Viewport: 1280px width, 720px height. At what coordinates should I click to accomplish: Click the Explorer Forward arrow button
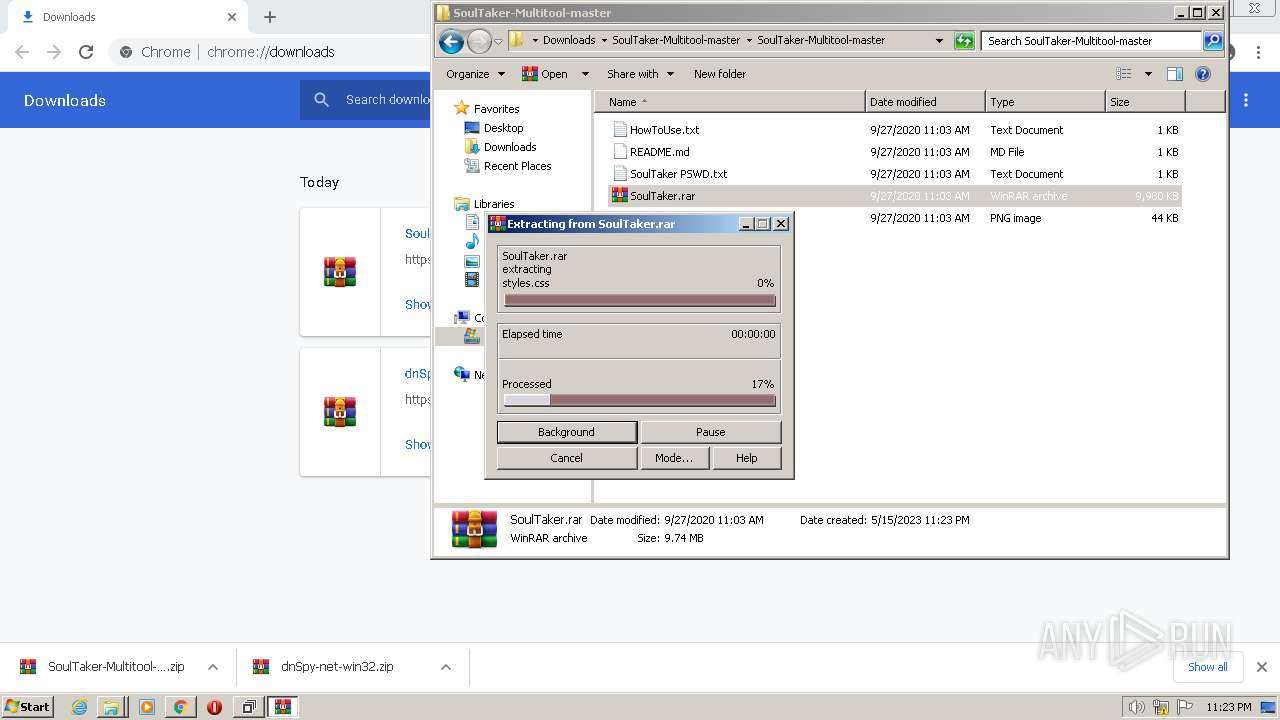(479, 41)
